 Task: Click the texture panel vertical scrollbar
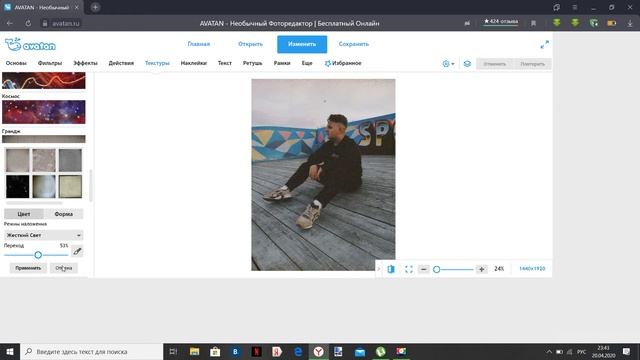click(x=91, y=185)
